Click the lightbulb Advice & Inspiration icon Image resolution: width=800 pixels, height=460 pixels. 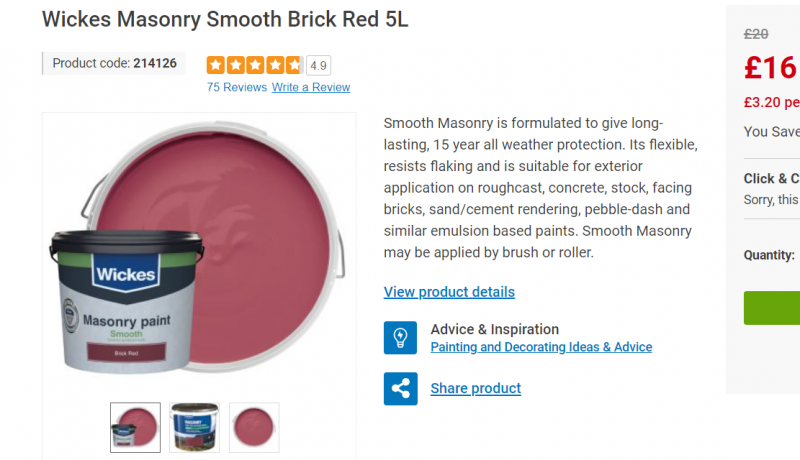400,338
